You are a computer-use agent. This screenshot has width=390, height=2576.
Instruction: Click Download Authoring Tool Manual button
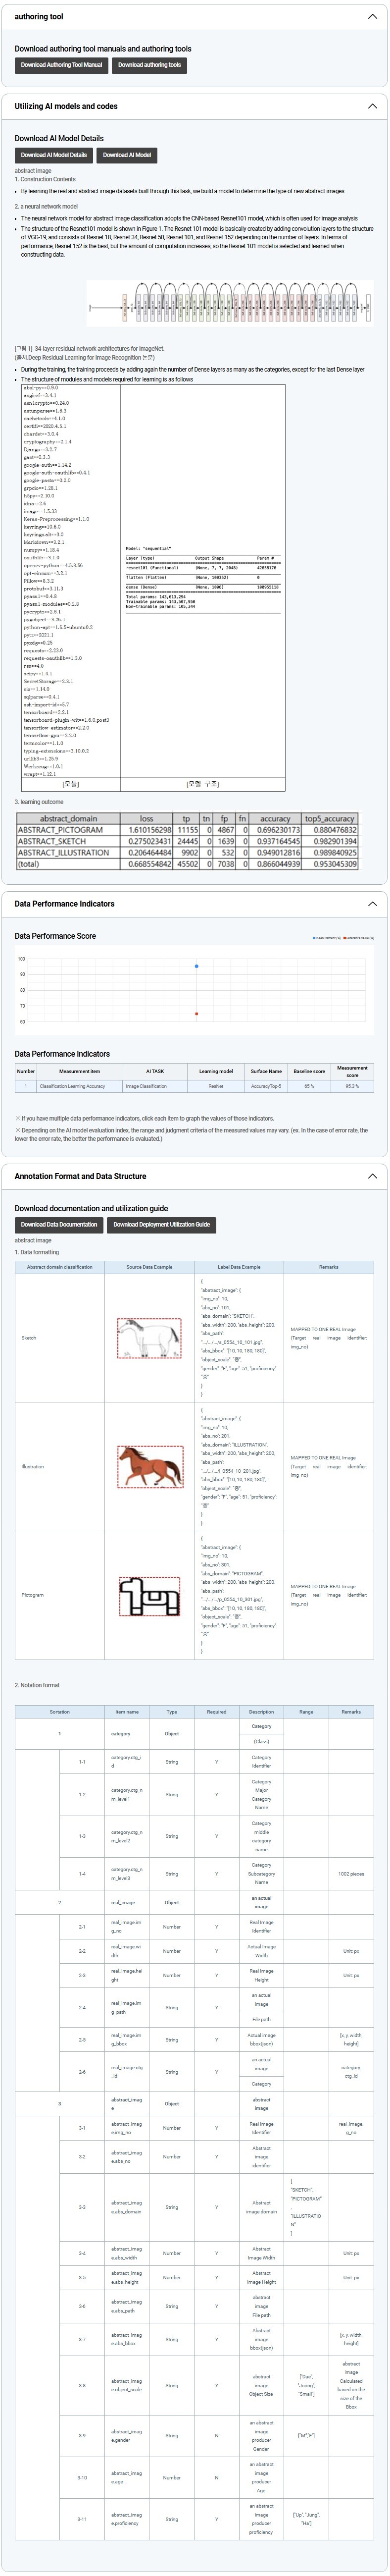[61, 65]
